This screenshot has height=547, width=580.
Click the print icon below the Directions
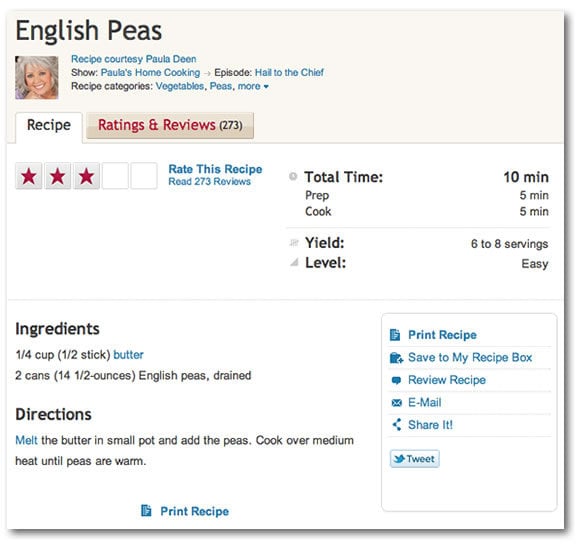click(x=146, y=511)
